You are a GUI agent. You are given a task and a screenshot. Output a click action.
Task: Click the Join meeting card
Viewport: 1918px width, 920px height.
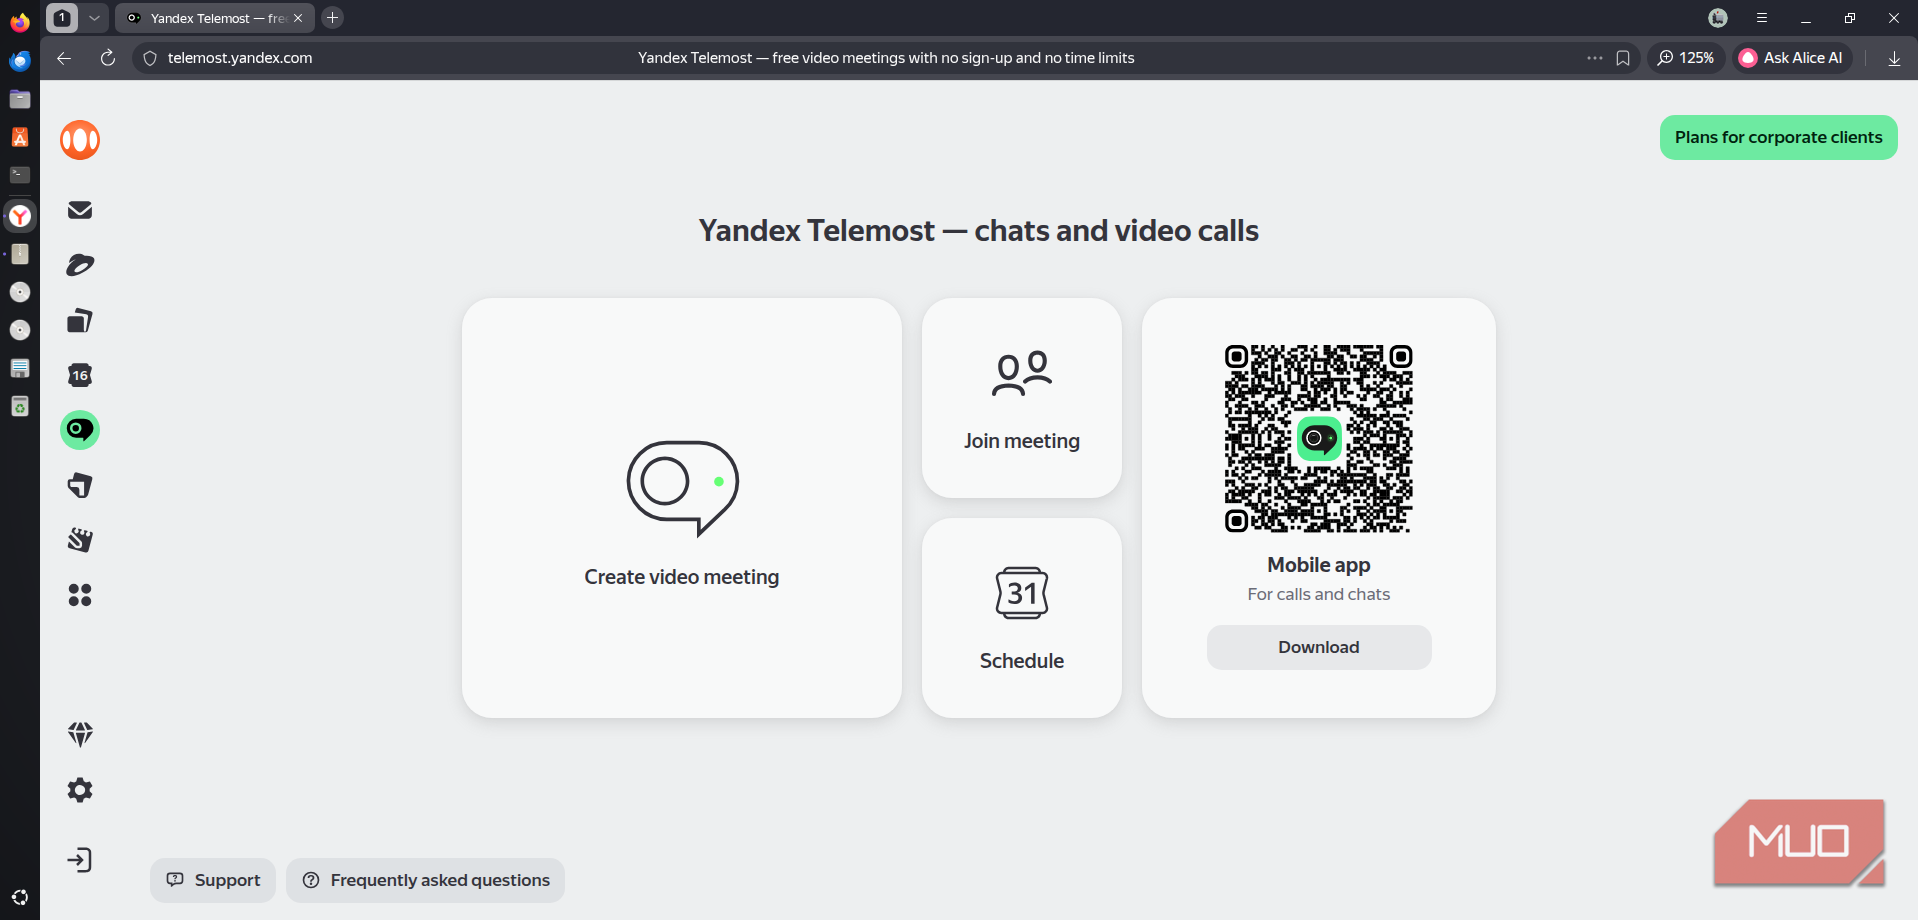(1022, 398)
